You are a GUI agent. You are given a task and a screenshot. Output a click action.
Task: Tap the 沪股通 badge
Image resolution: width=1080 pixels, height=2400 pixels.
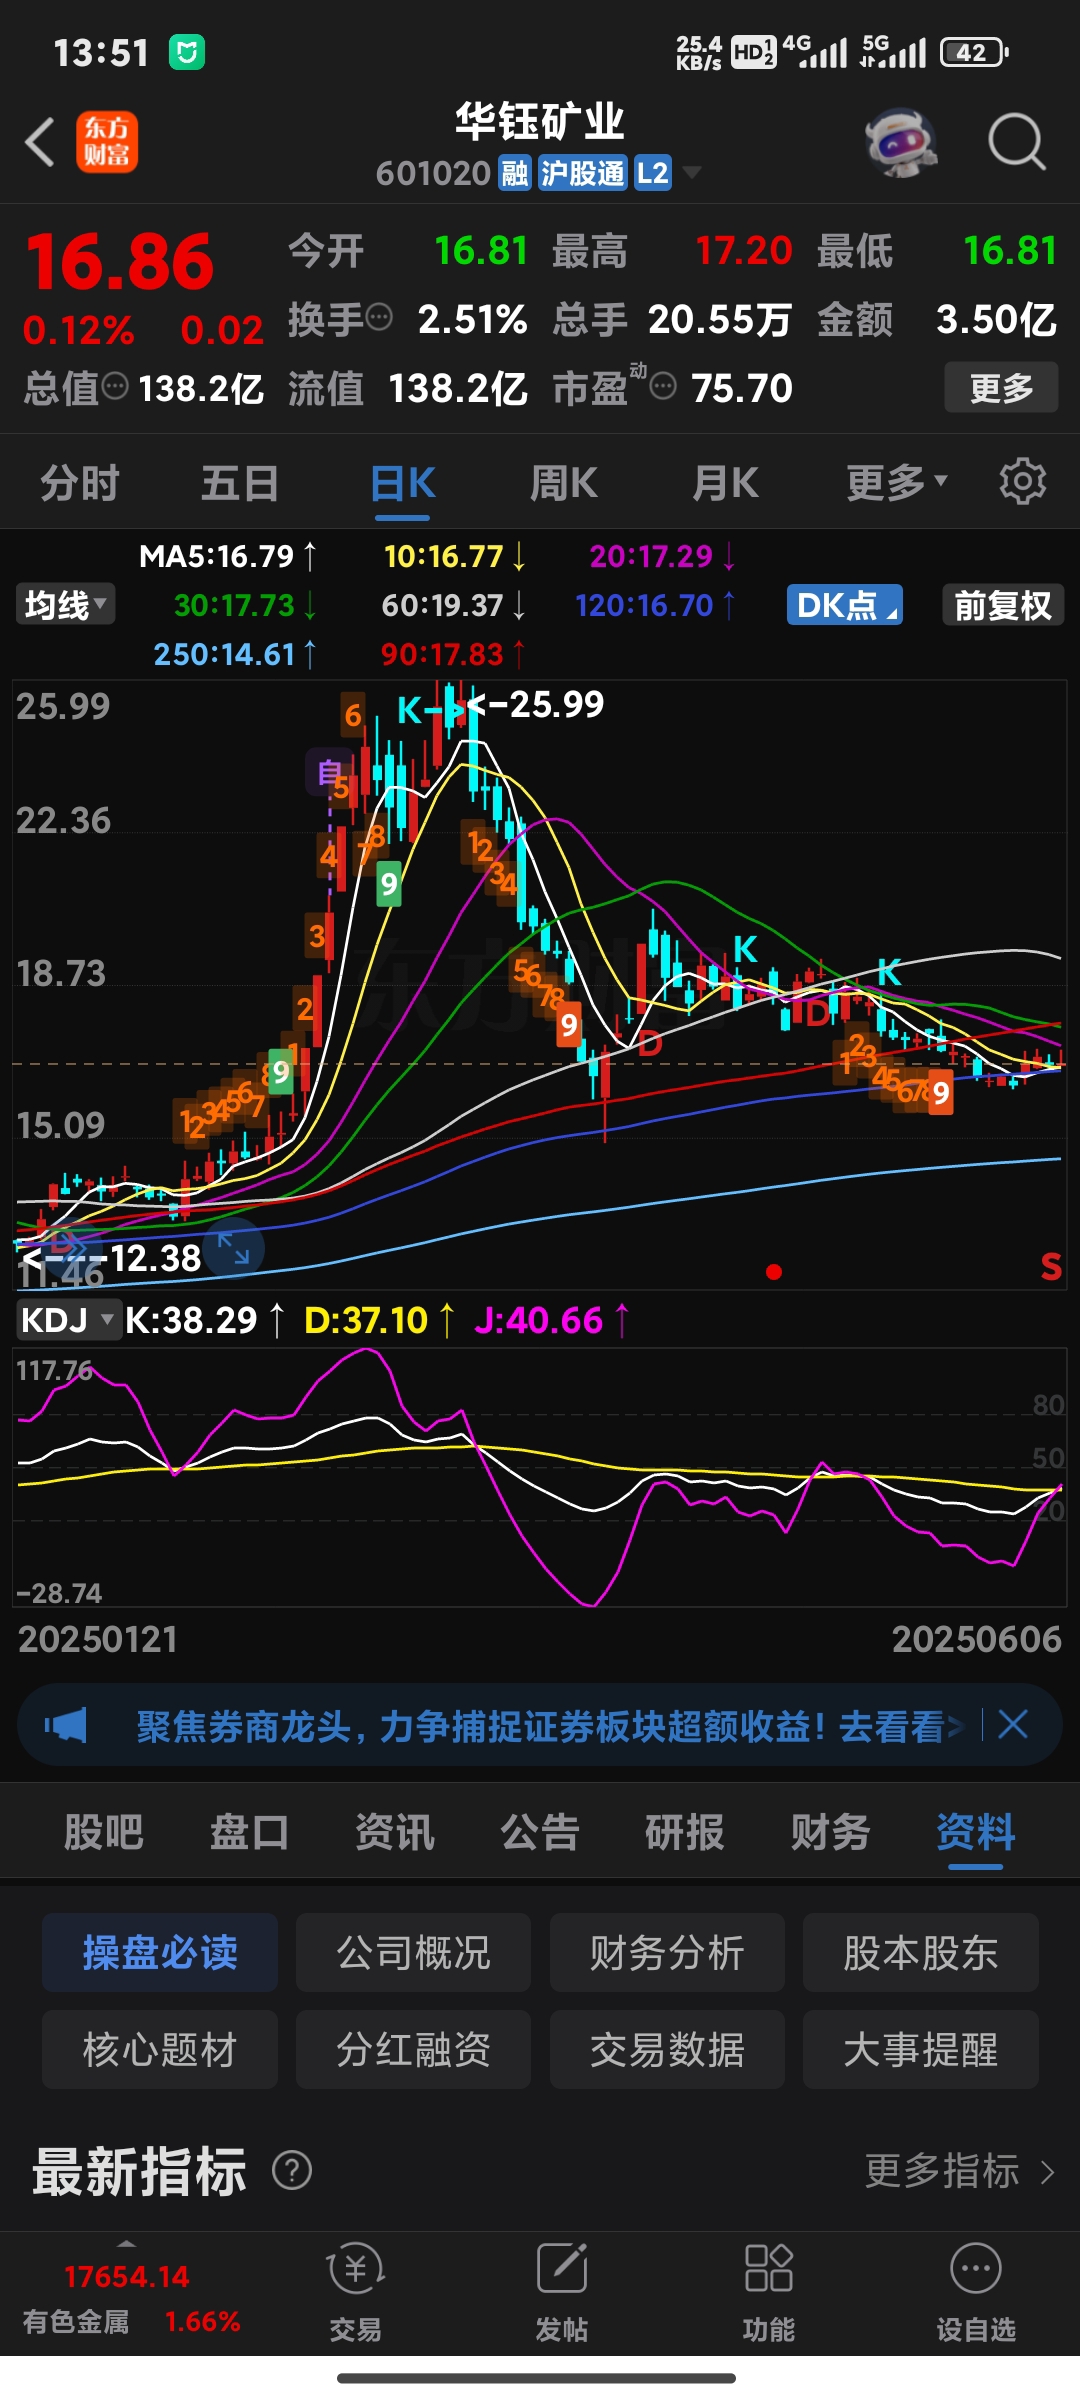(583, 173)
